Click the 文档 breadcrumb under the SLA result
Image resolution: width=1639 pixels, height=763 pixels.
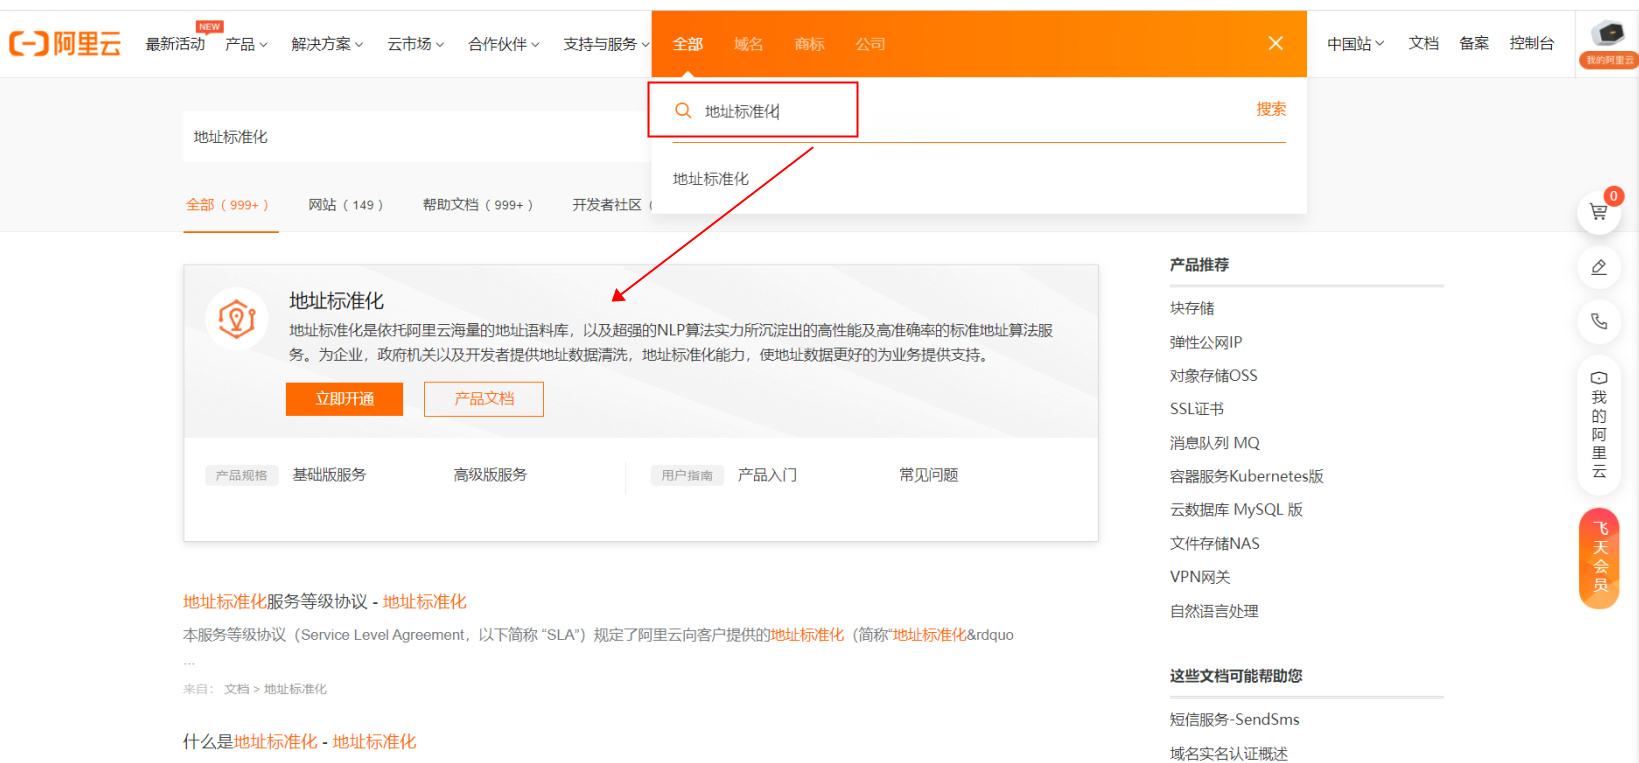click(237, 689)
